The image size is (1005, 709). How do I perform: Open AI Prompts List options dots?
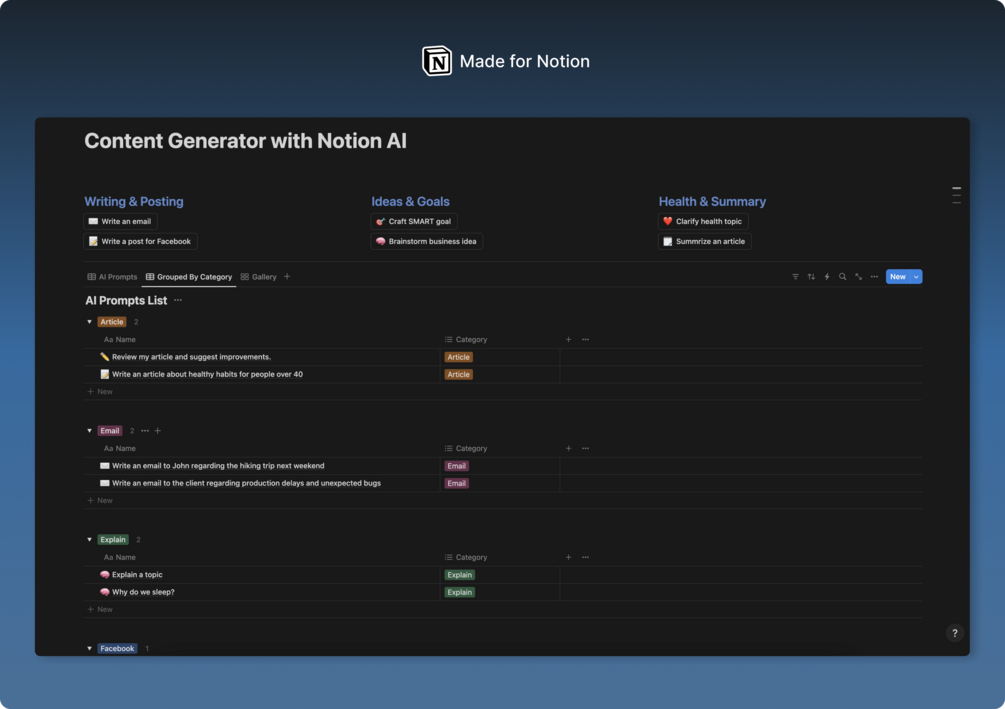coord(178,300)
